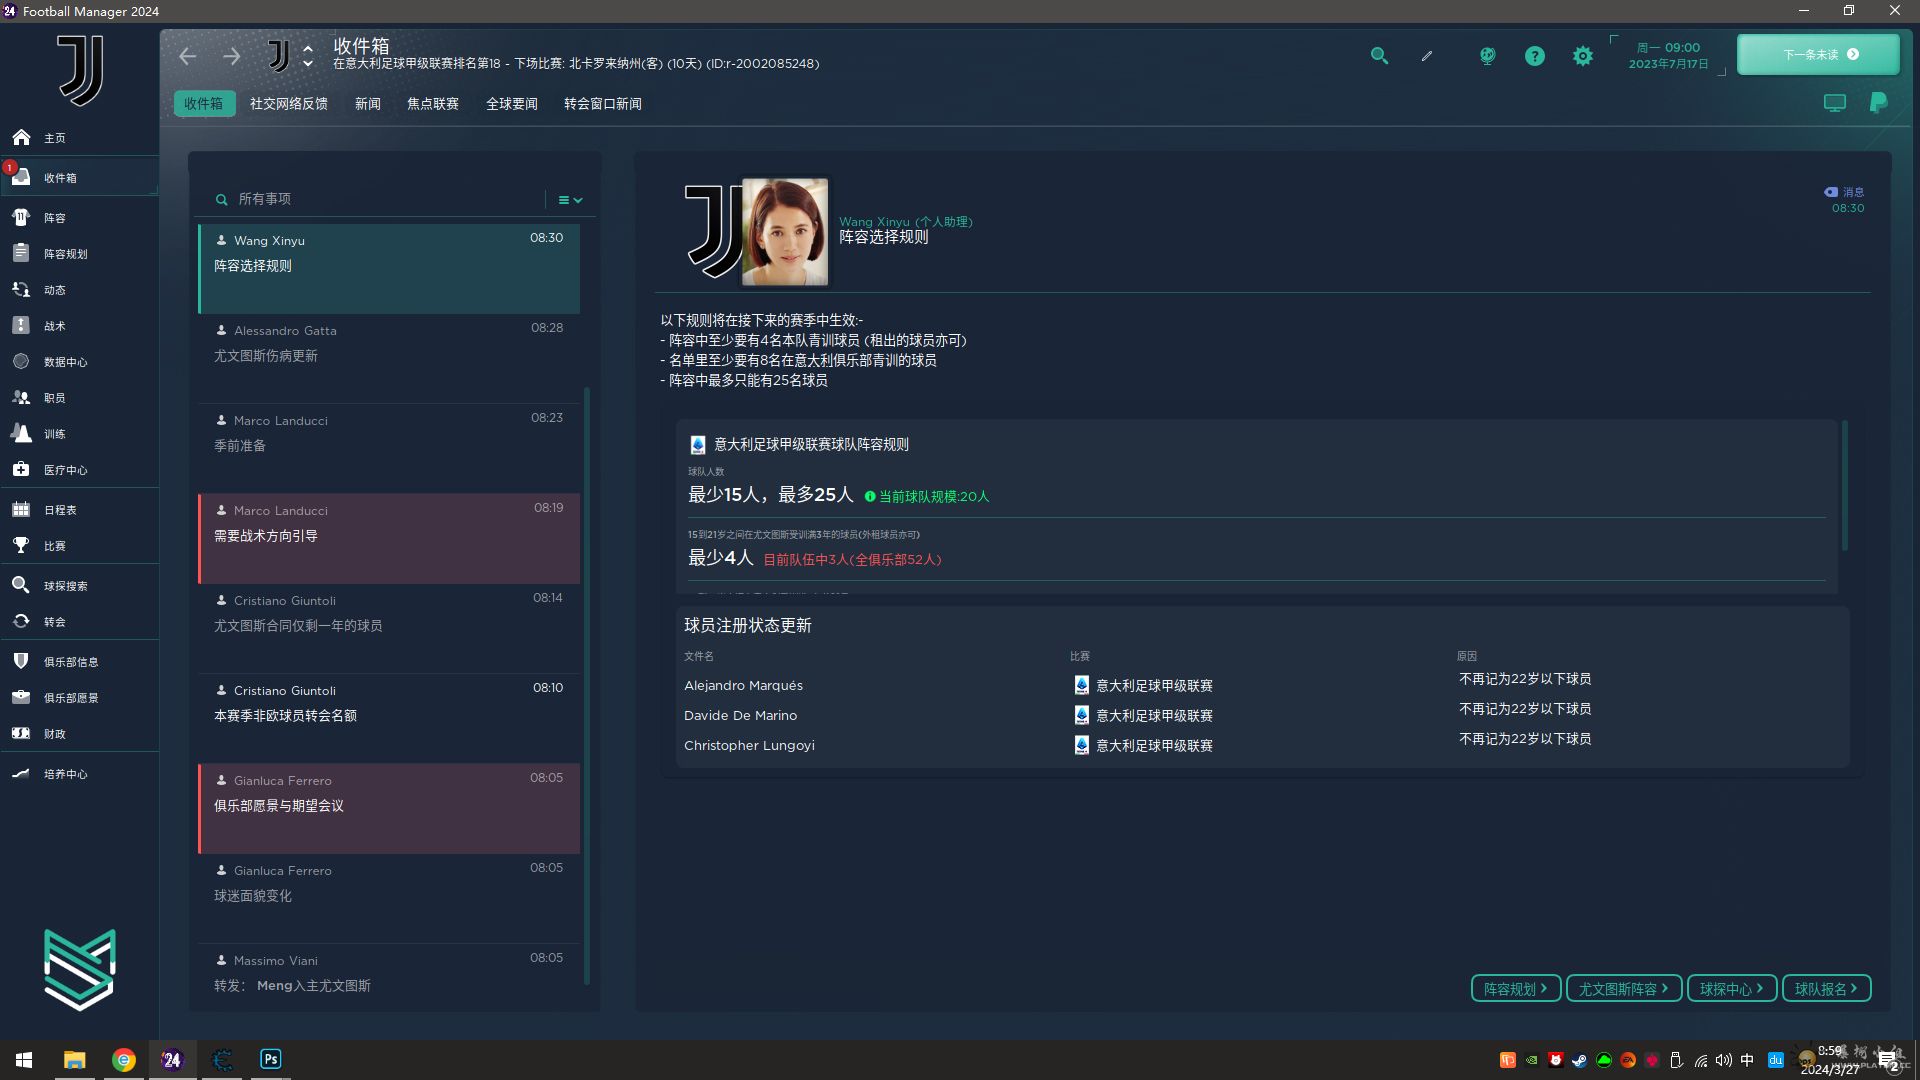Viewport: 1920px width, 1080px height.
Task: Open 本赛季非欧球员转会名额 message
Action: click(389, 719)
